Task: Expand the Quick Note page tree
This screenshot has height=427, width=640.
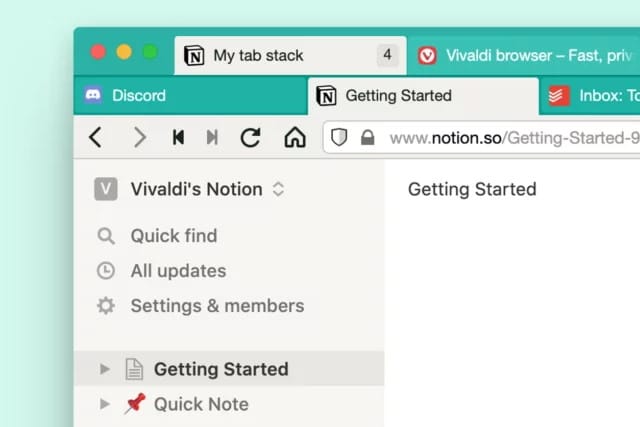Action: pos(105,404)
